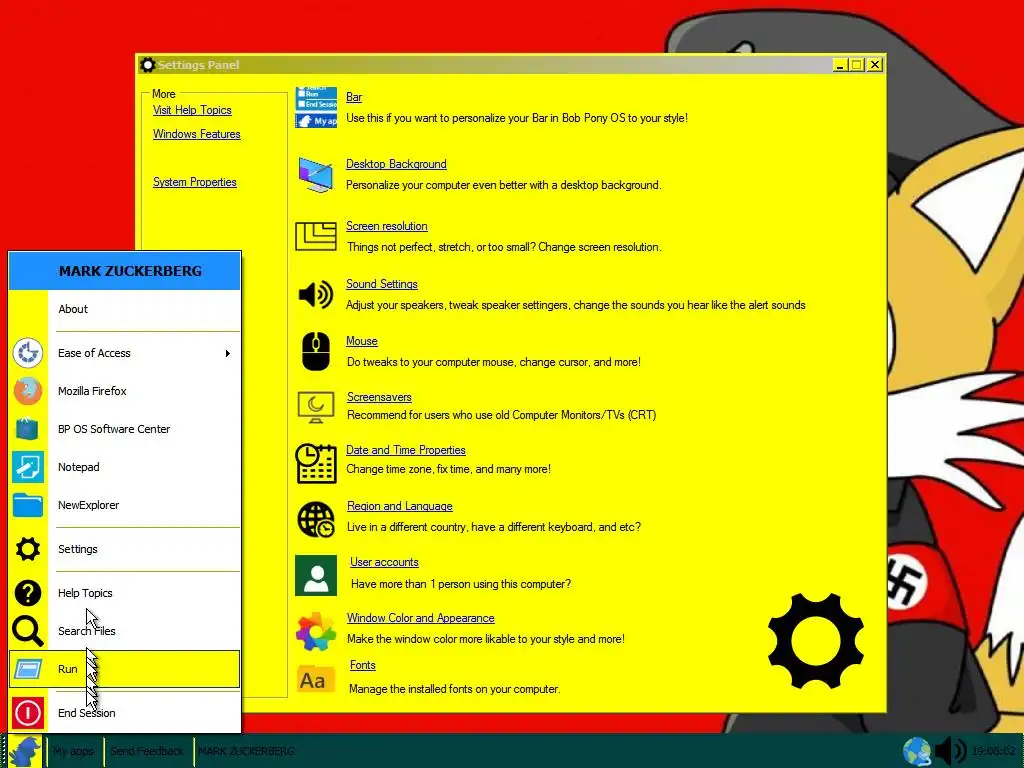This screenshot has height=768, width=1024.
Task: Click the network globe tray icon
Action: 917,751
